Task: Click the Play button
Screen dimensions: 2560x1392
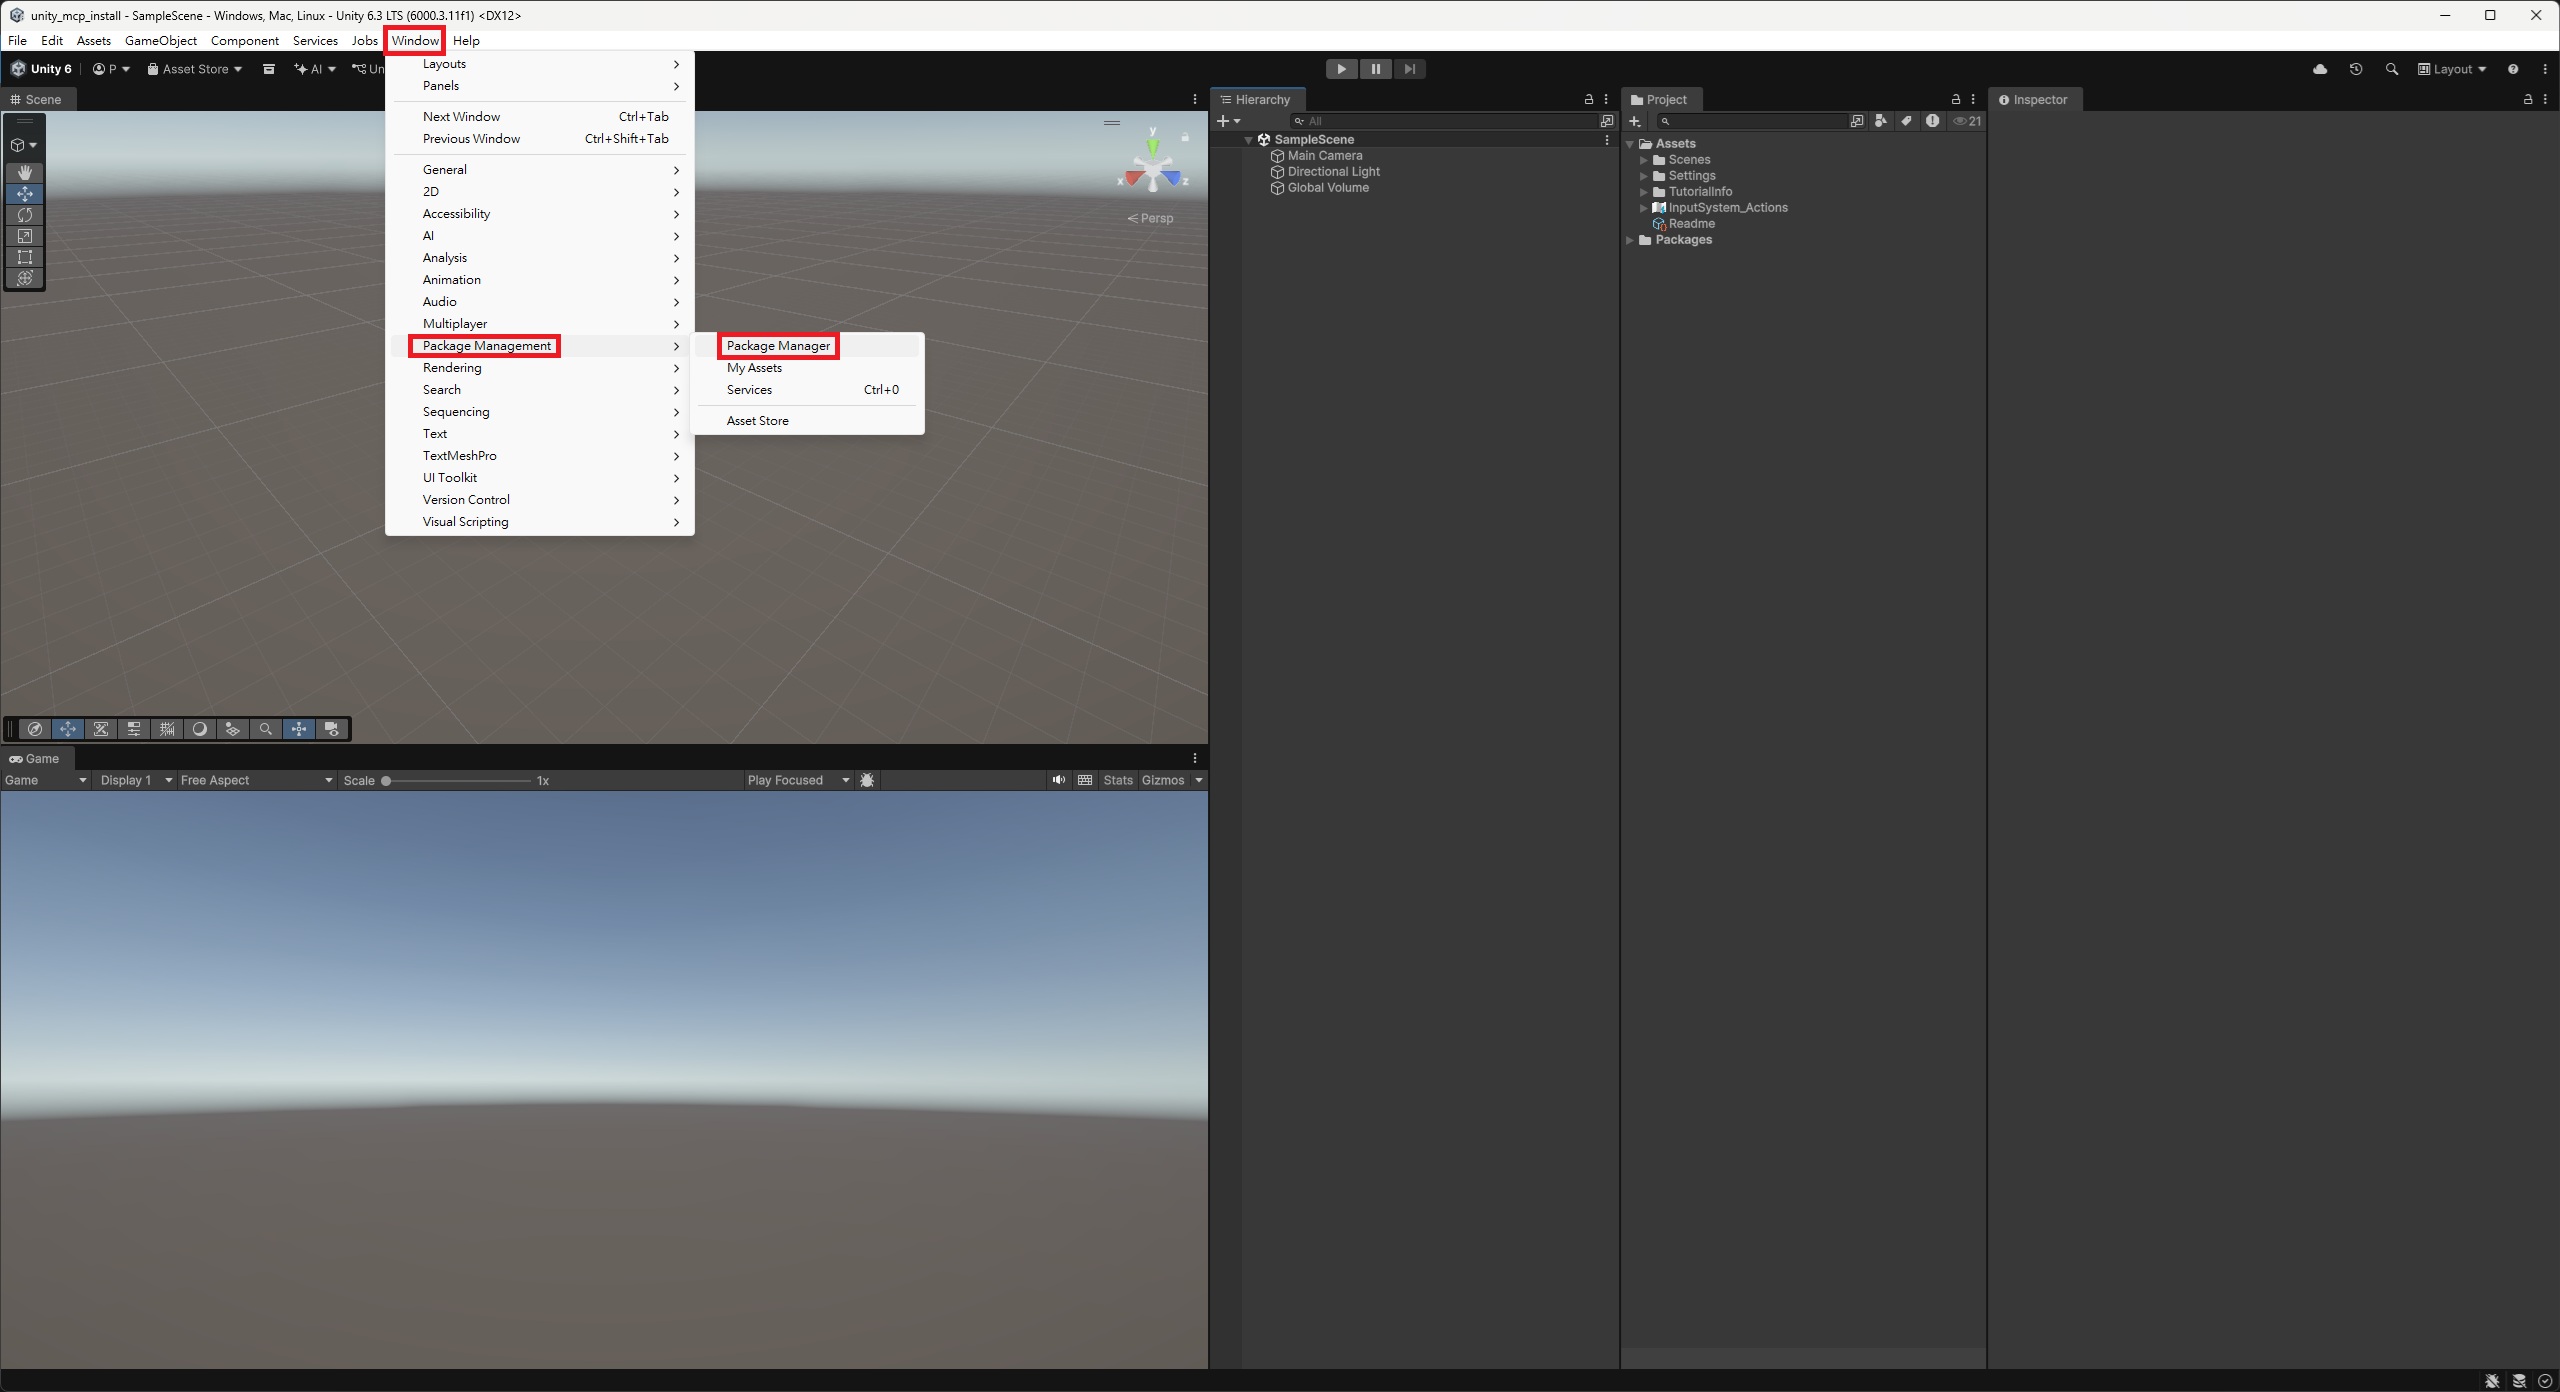Action: [x=1341, y=69]
